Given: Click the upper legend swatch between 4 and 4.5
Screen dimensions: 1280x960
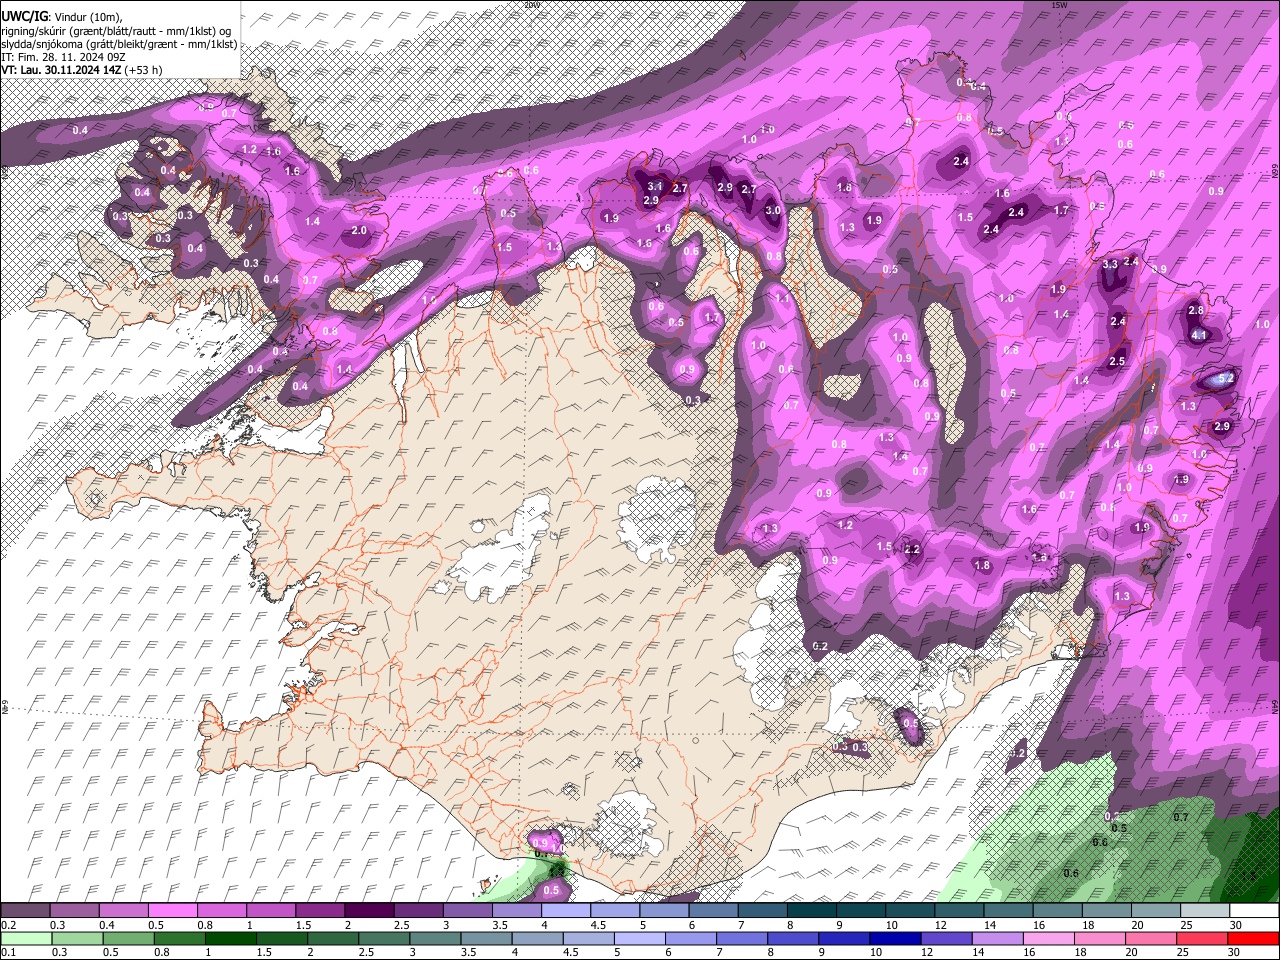Looking at the screenshot, I should click(565, 910).
